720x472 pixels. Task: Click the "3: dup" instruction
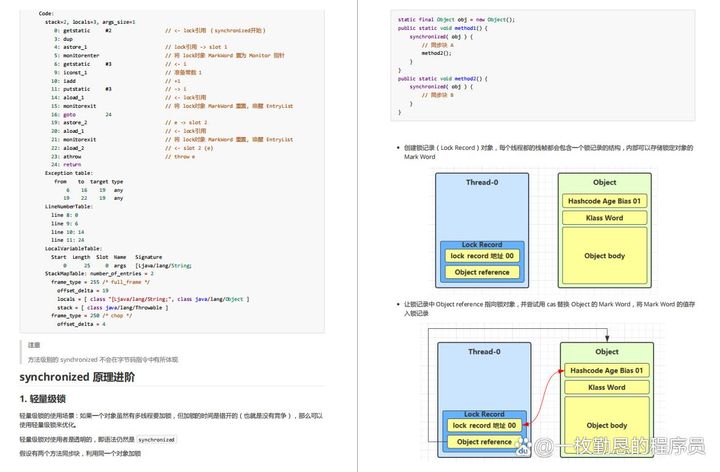[x=63, y=39]
